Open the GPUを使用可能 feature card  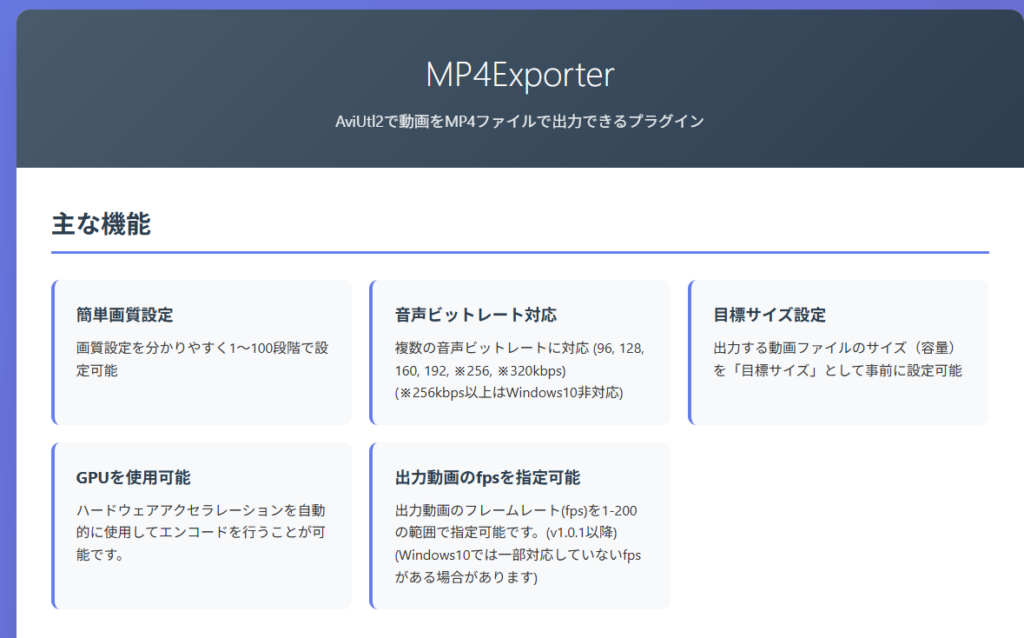pos(202,520)
